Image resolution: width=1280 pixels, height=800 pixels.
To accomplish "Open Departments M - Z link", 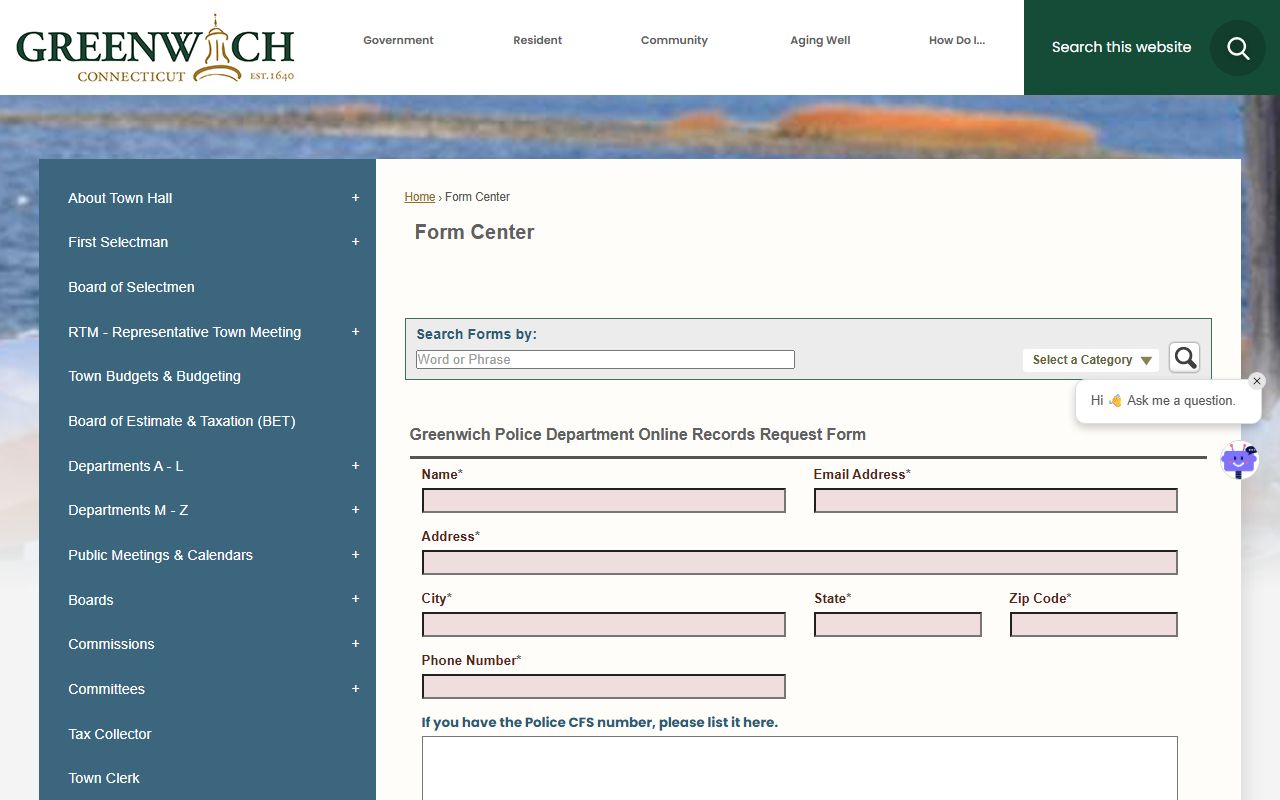I will [128, 510].
